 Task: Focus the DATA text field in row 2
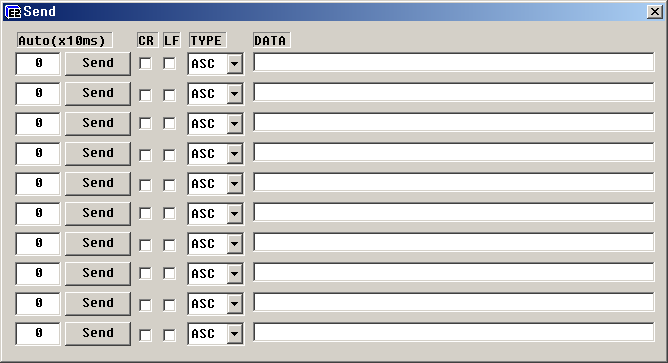[x=454, y=92]
